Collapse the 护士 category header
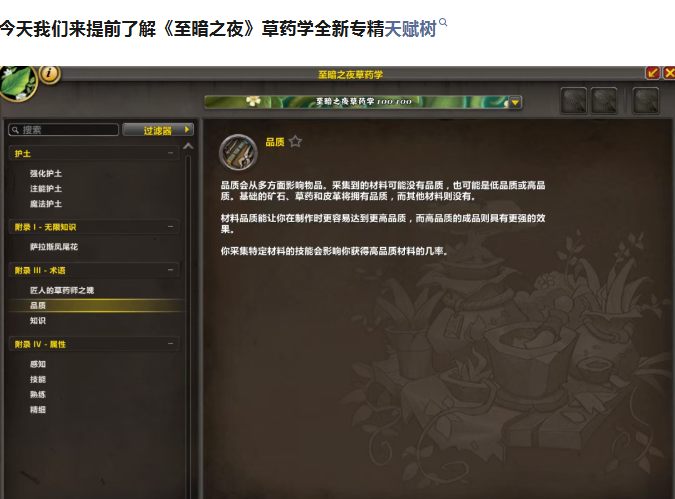 pos(94,153)
